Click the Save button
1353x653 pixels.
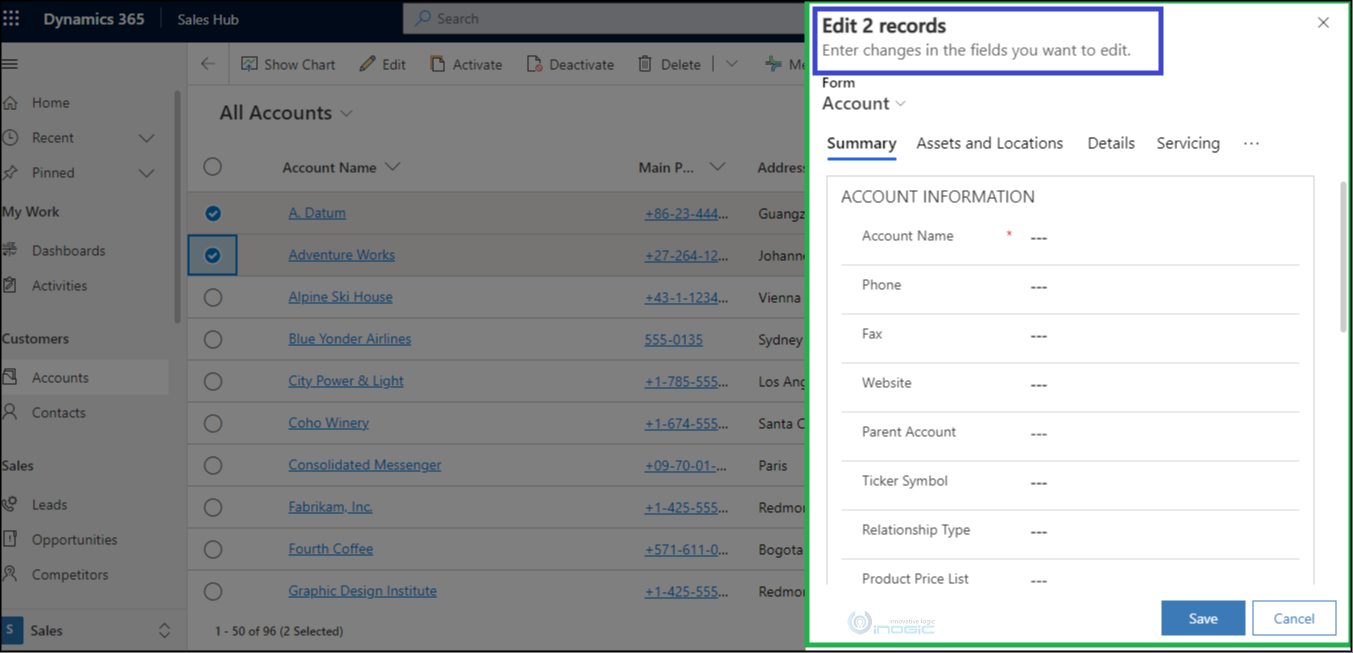[x=1203, y=618]
